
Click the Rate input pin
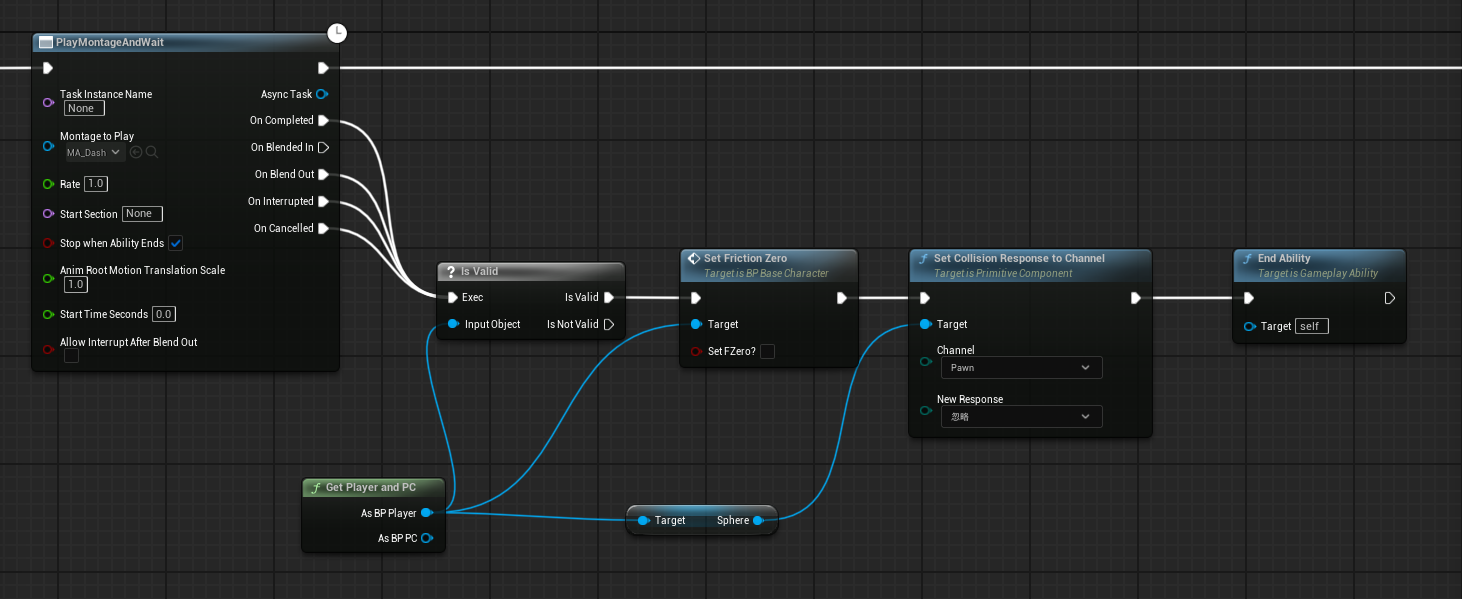[48, 184]
